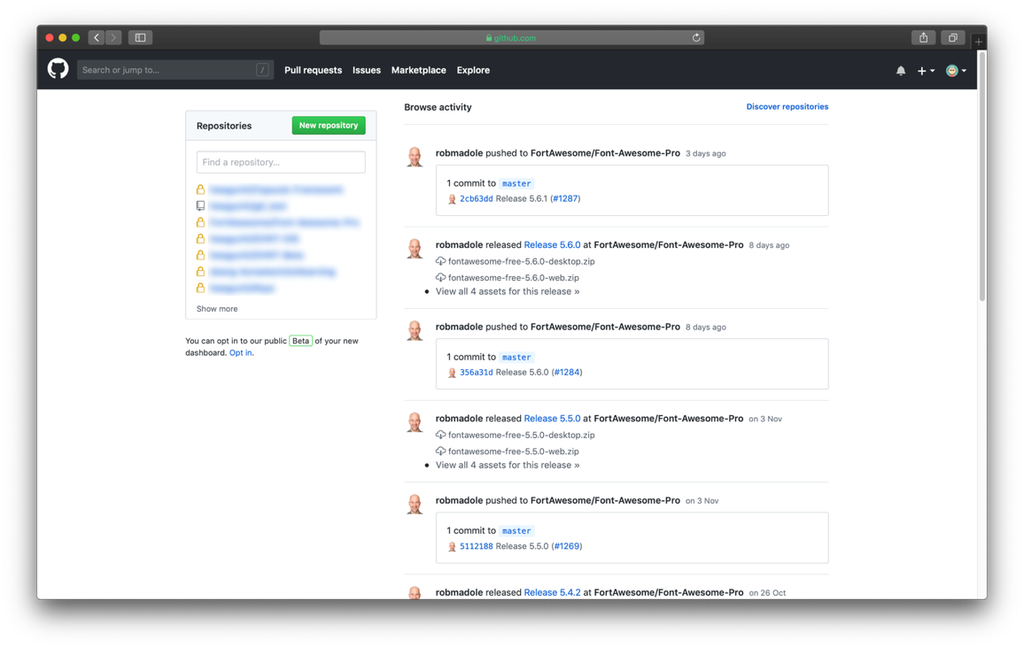1024x648 pixels.
Task: Open FortAwesome/Font-Awesome-Pro in the 3 days ago push
Action: tap(605, 153)
